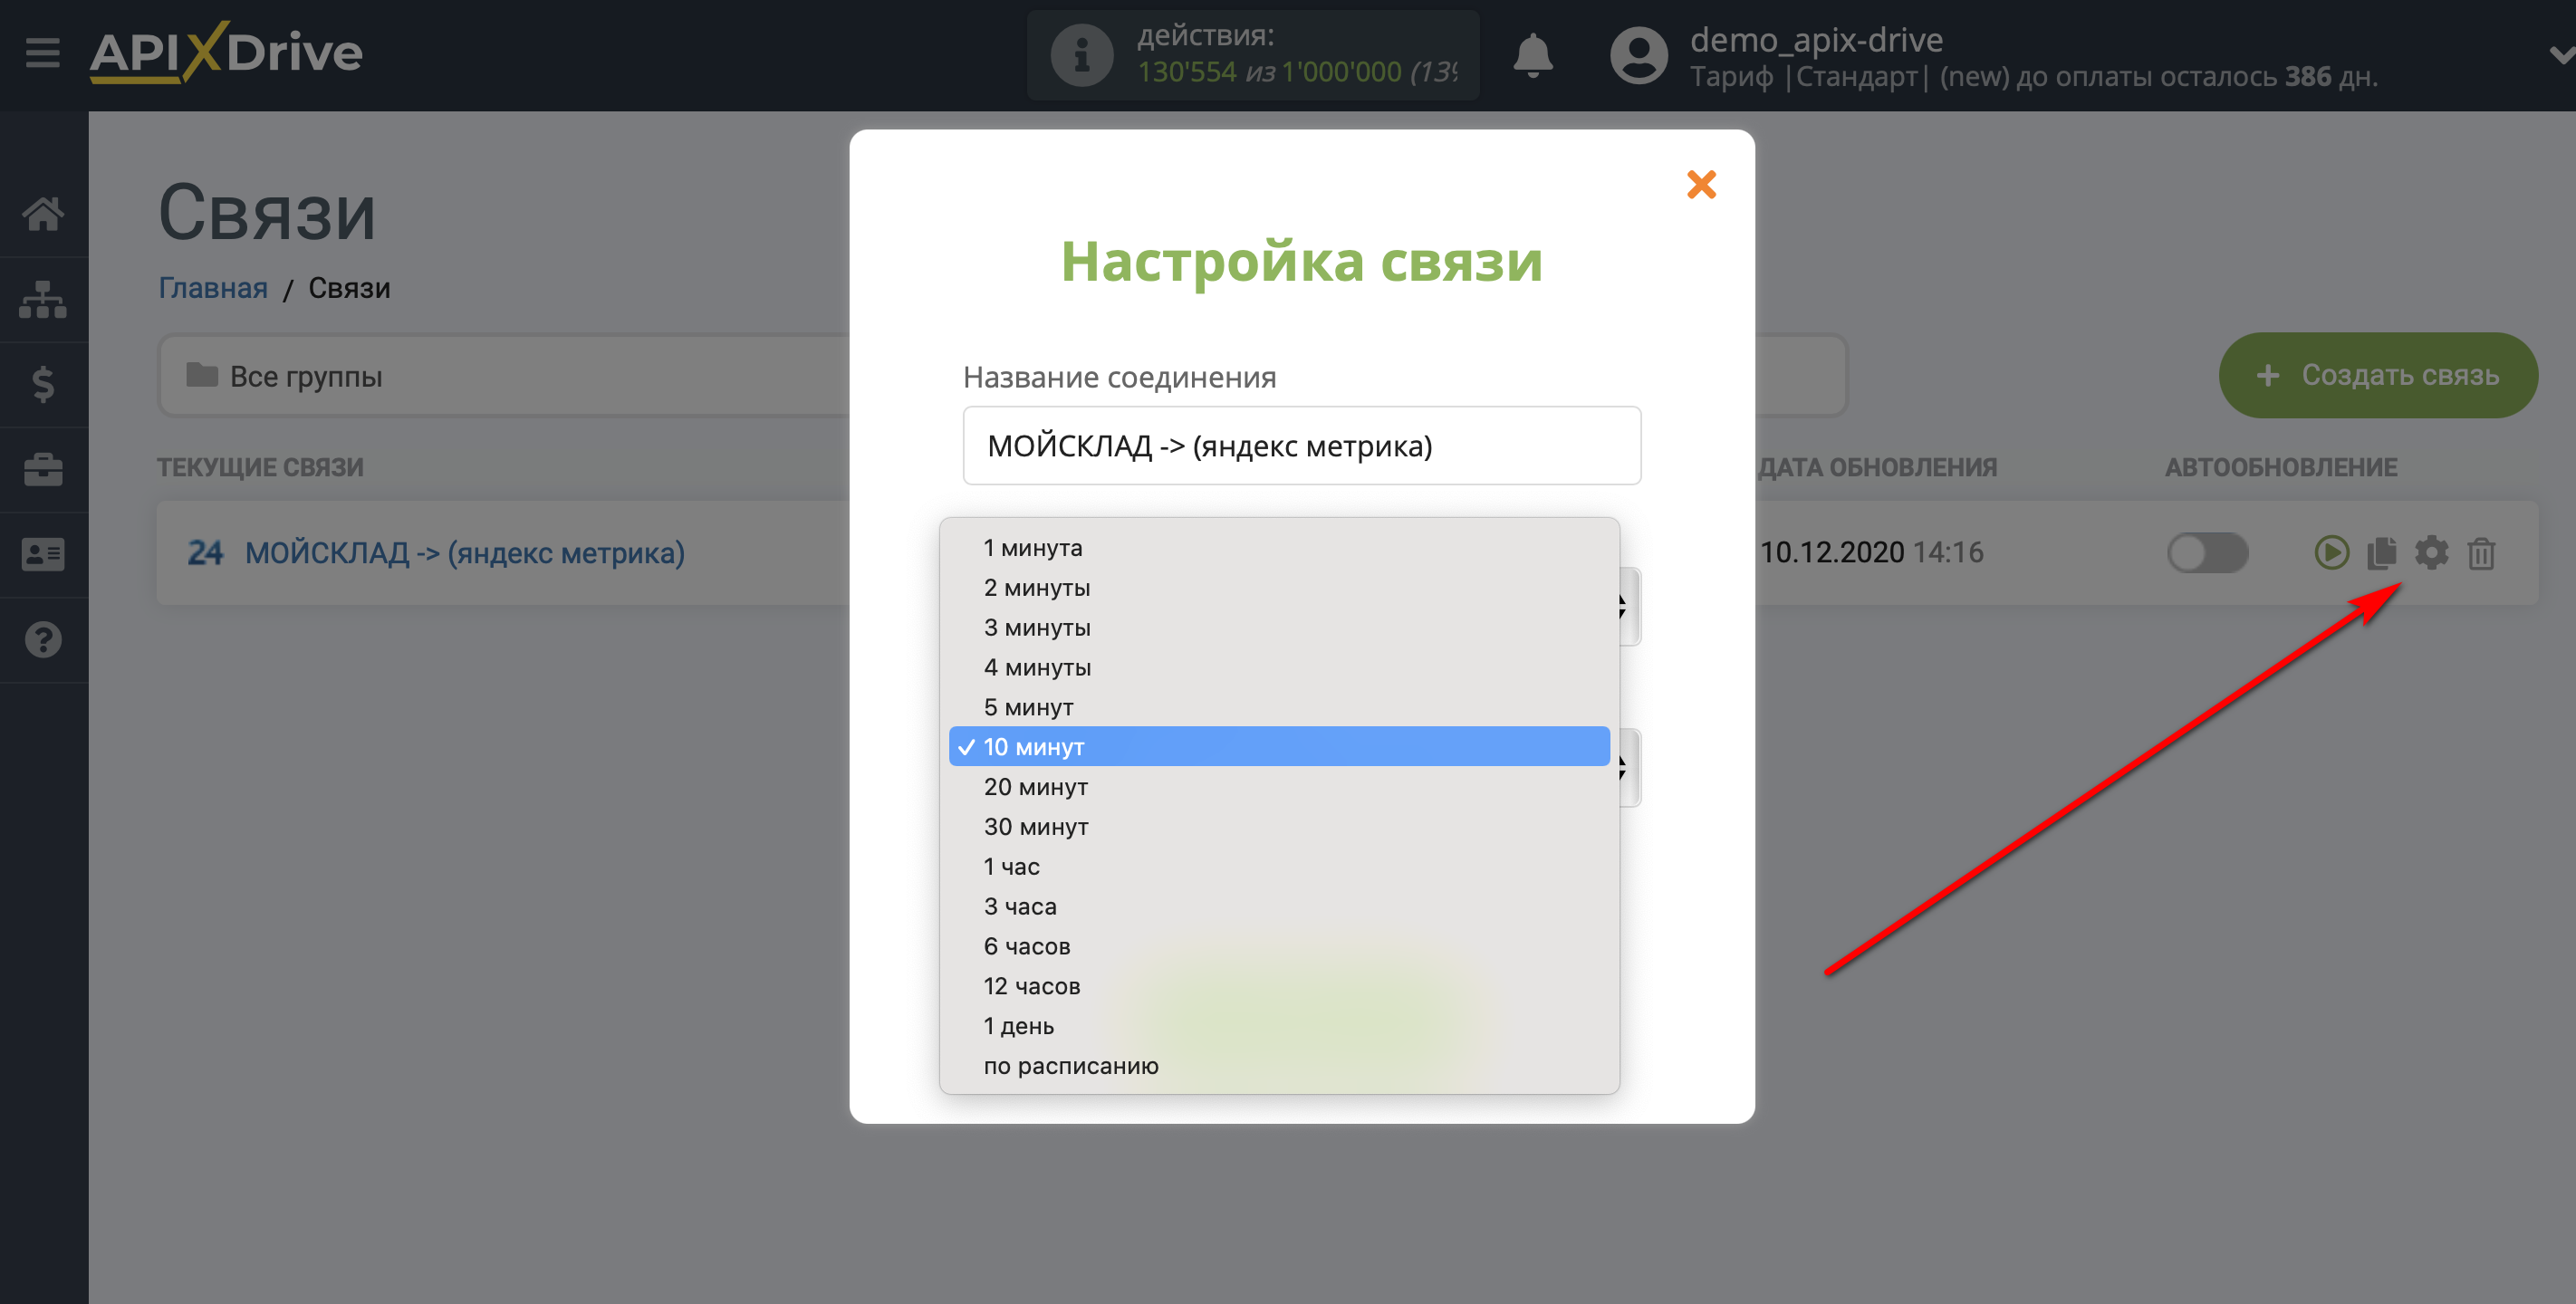Click the ДАТА ОБНОВЛЕНИЯ column header

click(1877, 468)
